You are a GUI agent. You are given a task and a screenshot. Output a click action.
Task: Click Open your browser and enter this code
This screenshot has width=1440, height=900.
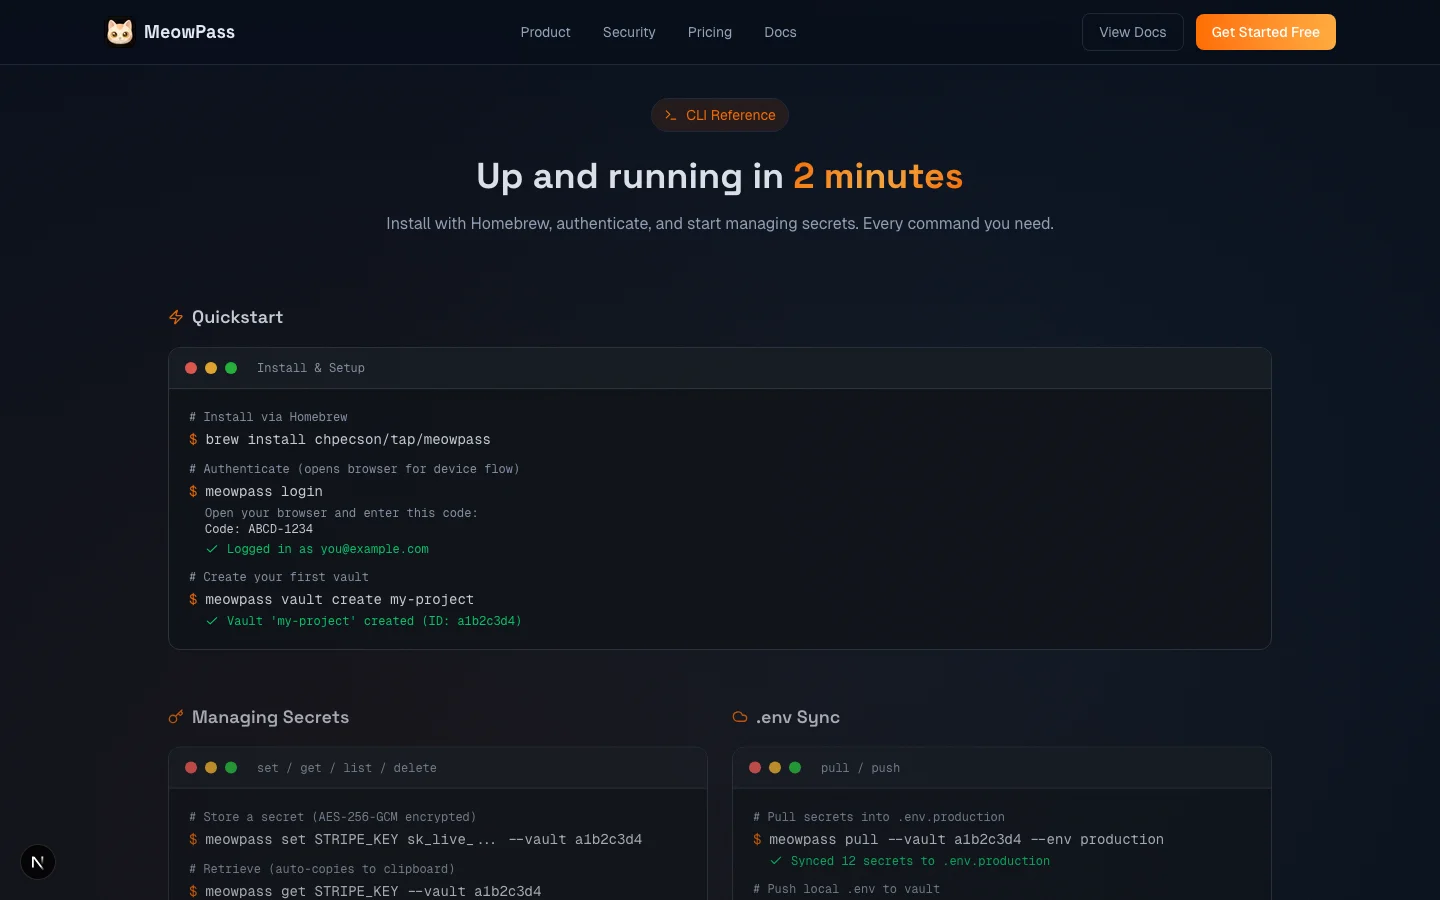tap(341, 513)
